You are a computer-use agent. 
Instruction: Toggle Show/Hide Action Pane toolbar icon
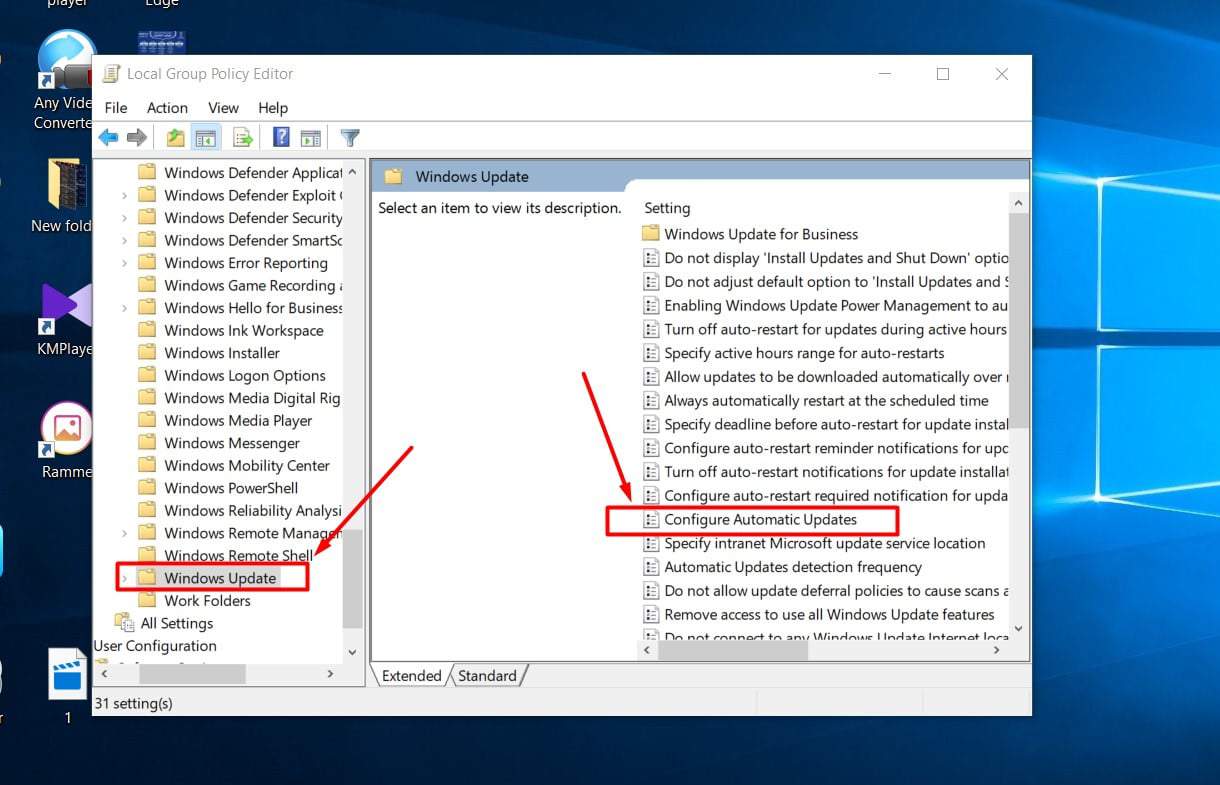(x=311, y=138)
